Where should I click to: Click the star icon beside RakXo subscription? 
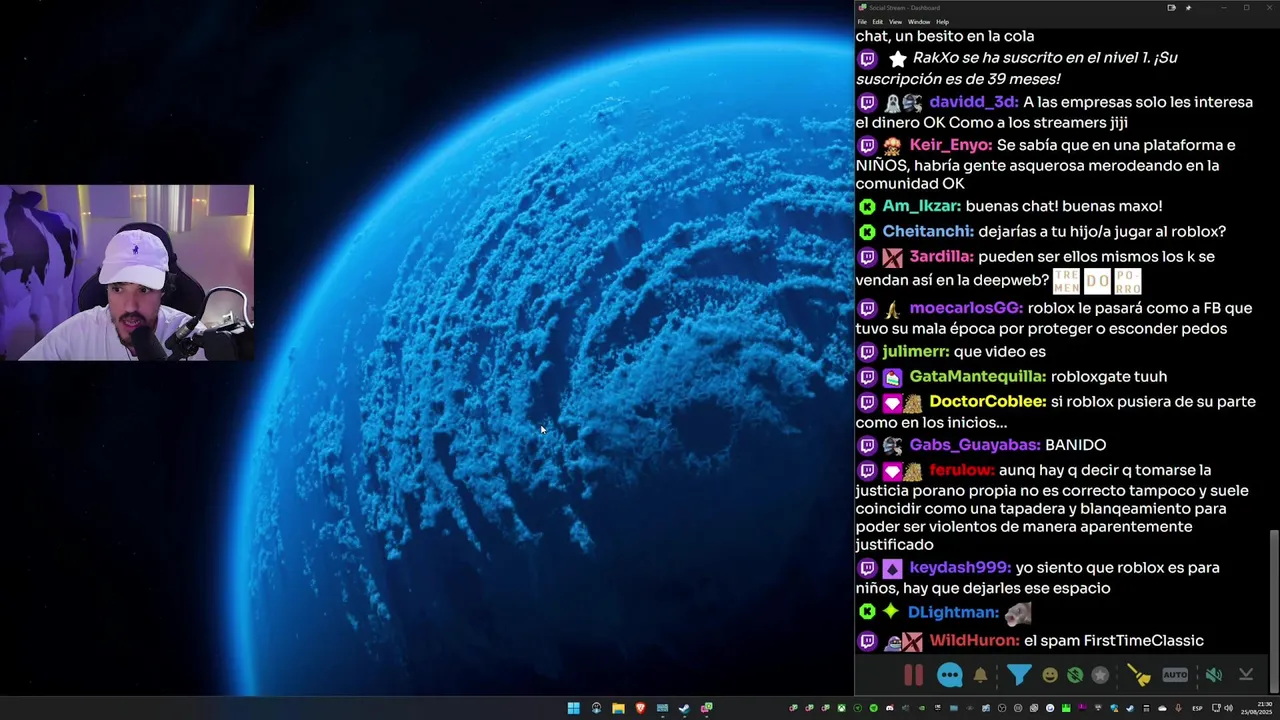(897, 59)
